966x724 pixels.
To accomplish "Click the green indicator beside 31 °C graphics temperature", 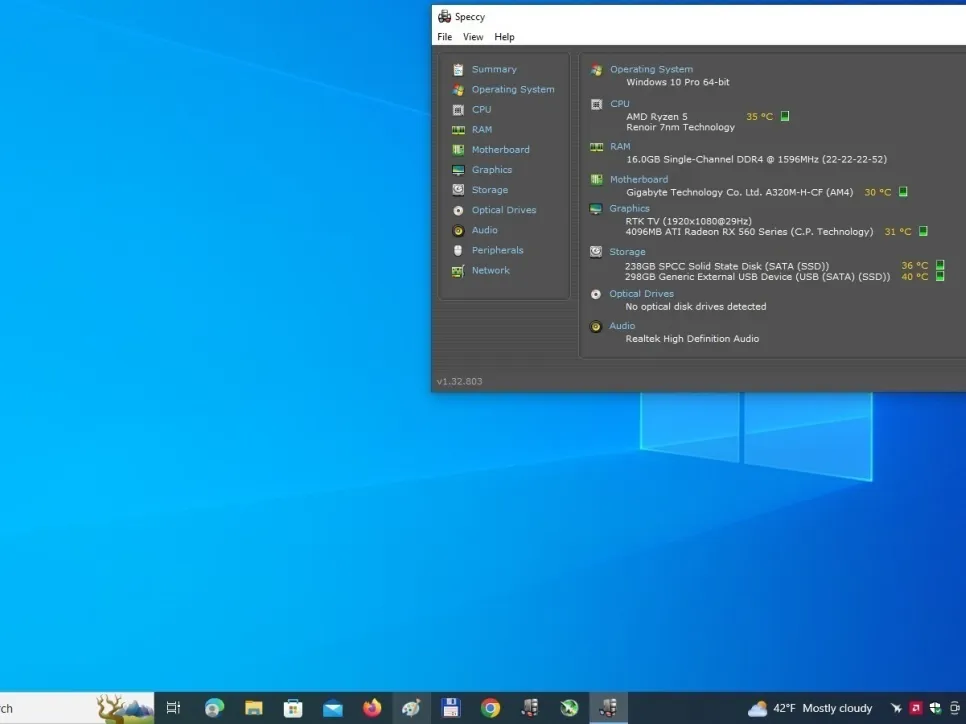I will coord(923,231).
